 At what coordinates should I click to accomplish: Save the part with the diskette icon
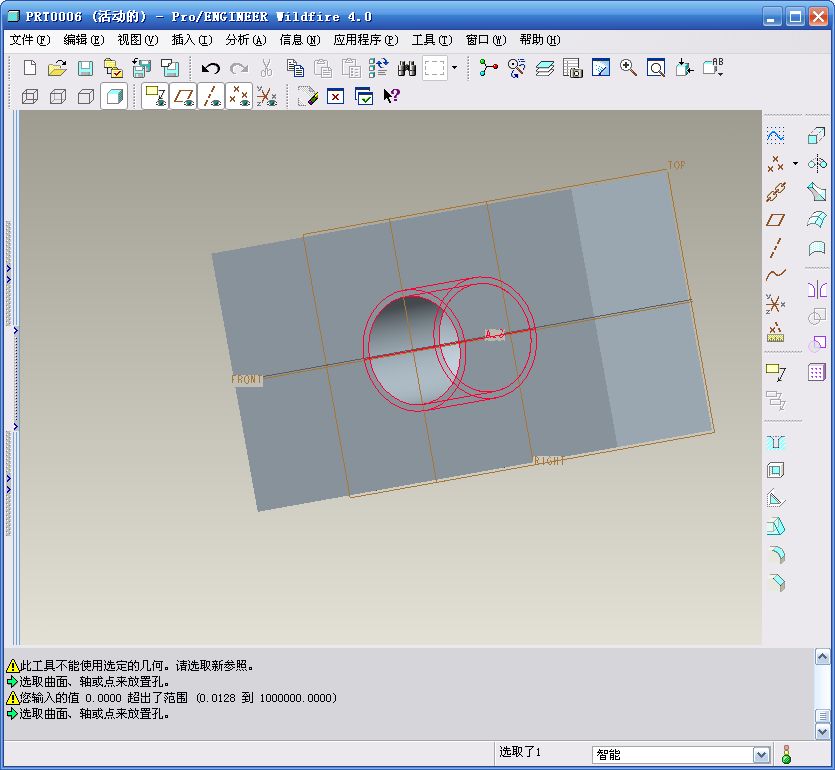[85, 68]
